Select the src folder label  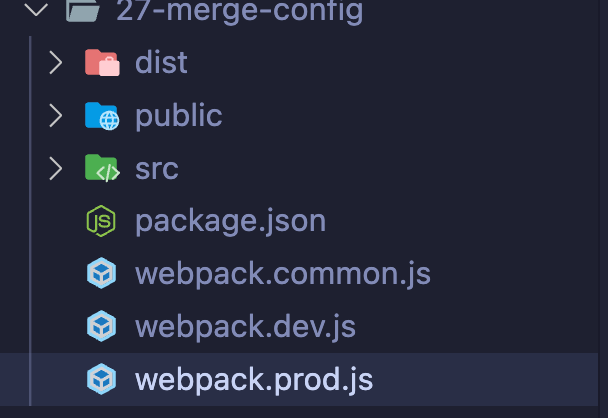pyautogui.click(x=157, y=169)
